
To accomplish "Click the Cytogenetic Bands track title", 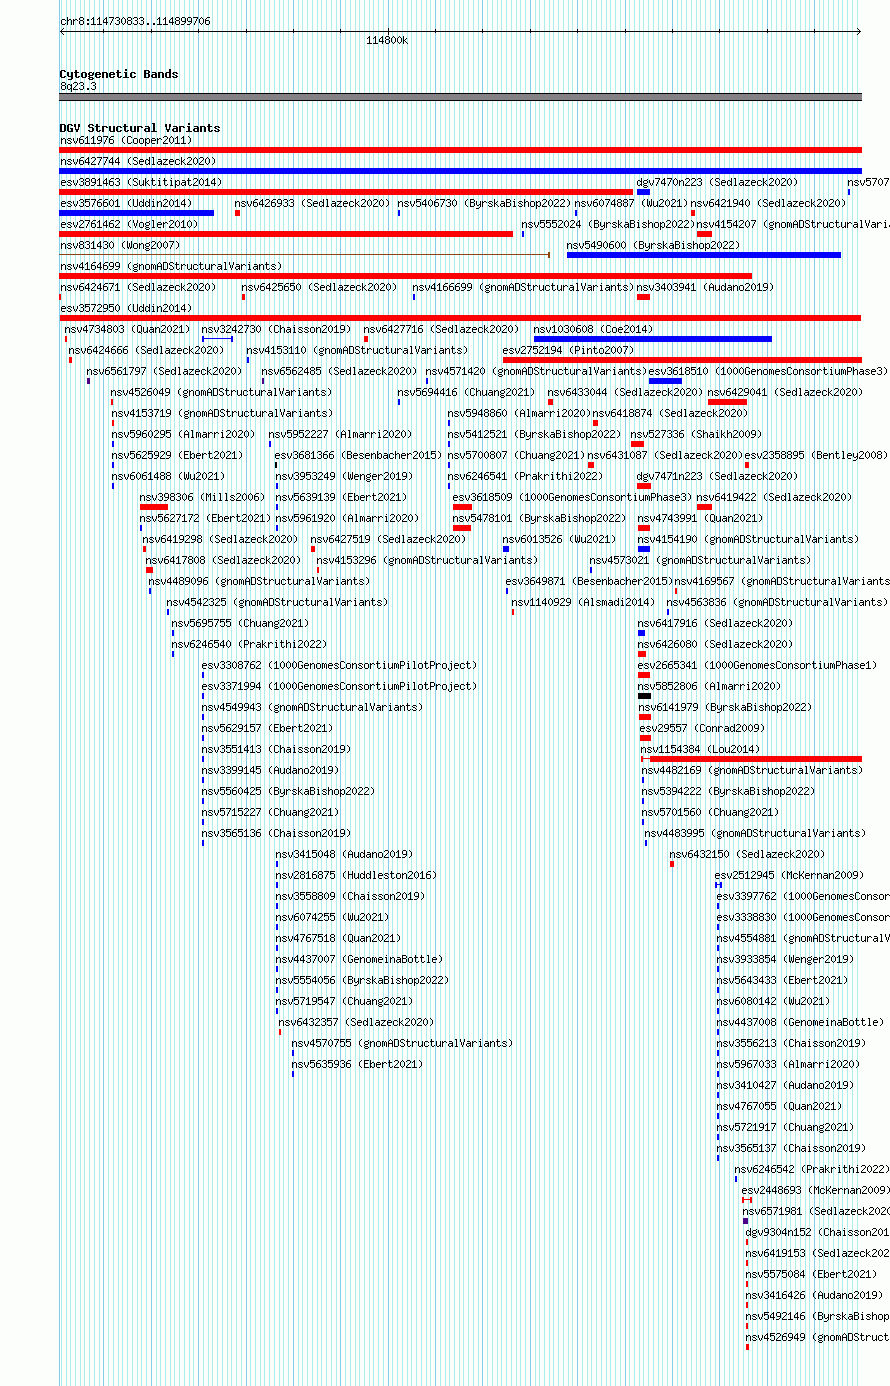I will [x=119, y=74].
